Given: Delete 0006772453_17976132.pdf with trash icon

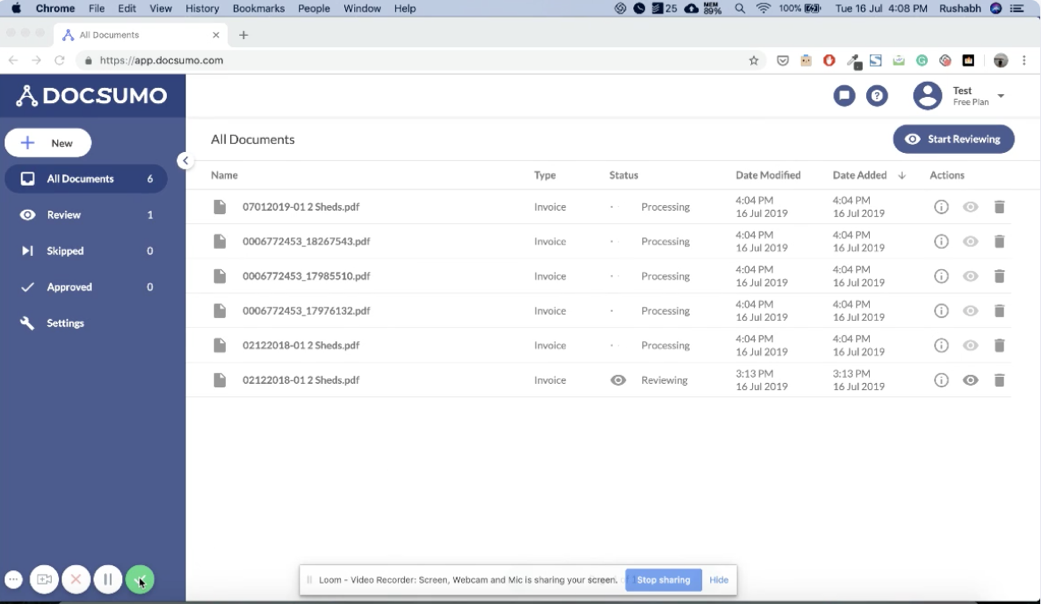Looking at the screenshot, I should point(999,311).
